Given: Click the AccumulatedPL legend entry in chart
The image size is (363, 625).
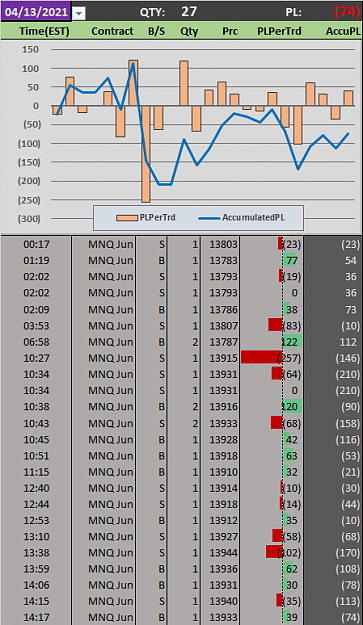Looking at the screenshot, I should pyautogui.click(x=241, y=218).
